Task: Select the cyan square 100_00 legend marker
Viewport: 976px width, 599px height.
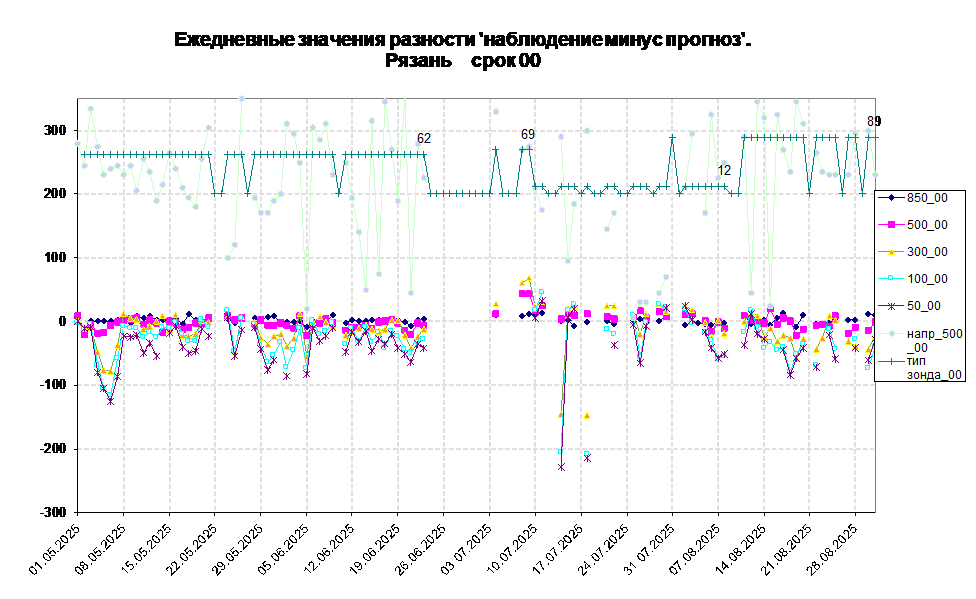Action: (x=890, y=279)
